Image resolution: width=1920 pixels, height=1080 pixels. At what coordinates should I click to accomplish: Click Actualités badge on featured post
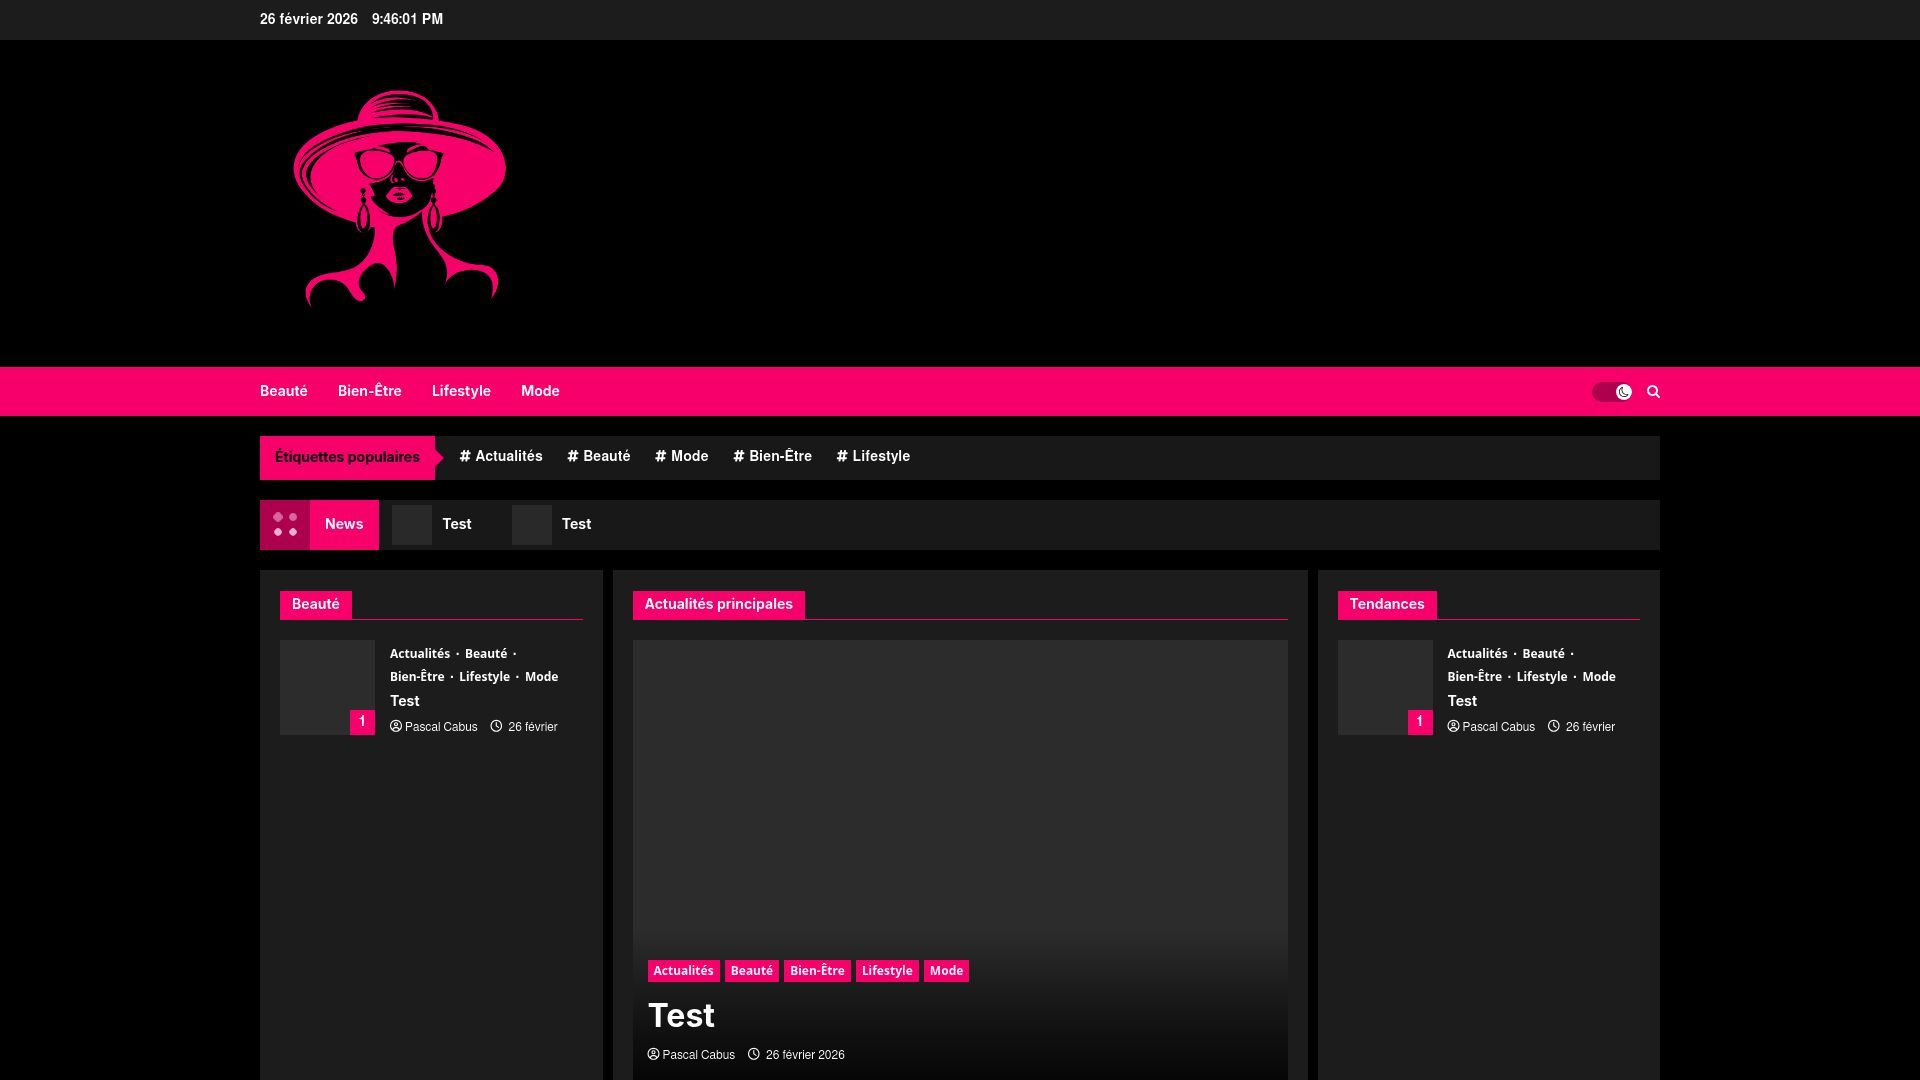[684, 971]
